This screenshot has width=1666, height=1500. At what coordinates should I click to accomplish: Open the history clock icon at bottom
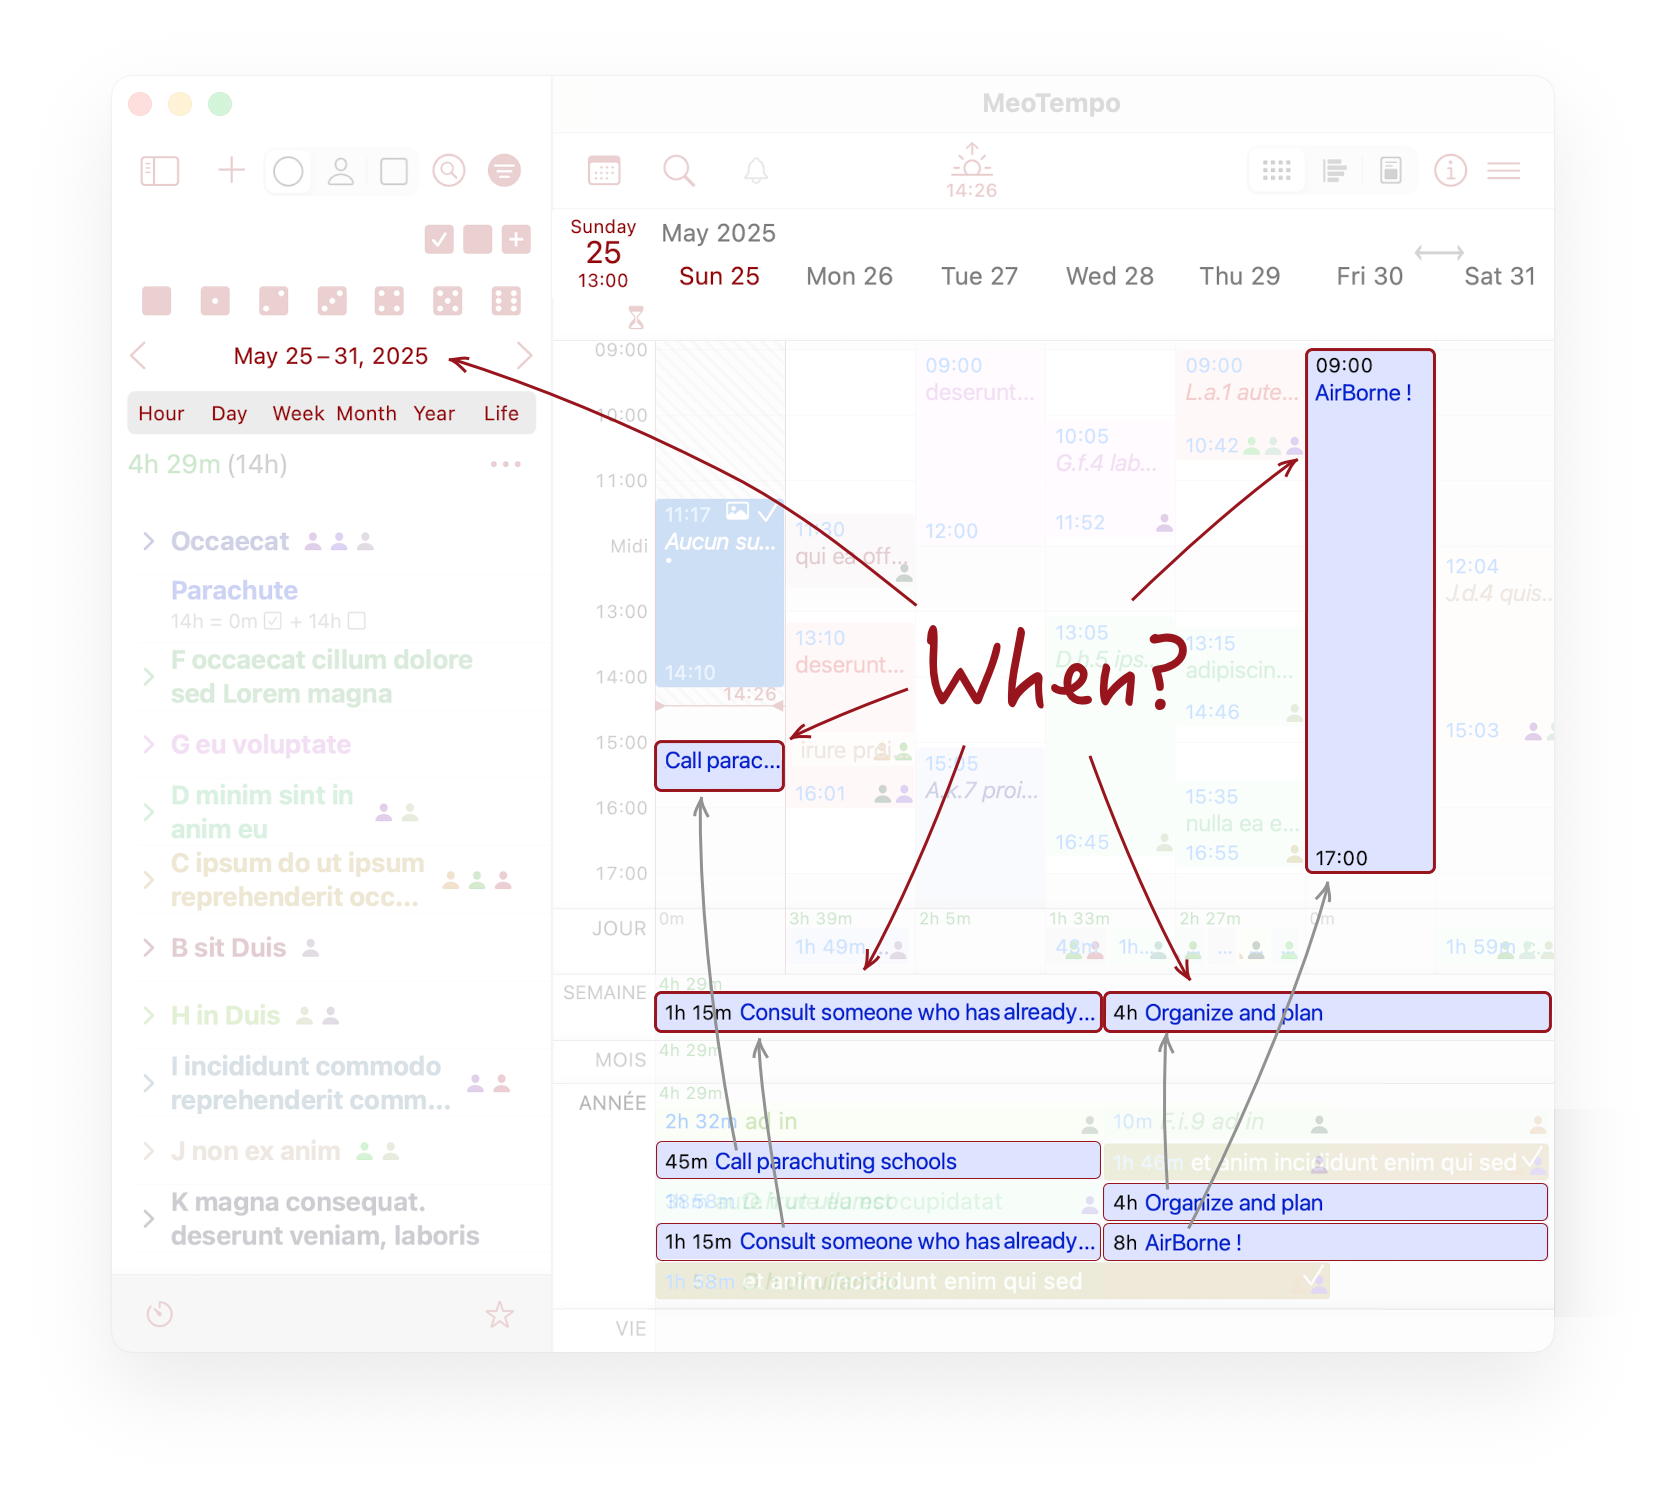pos(160,1314)
